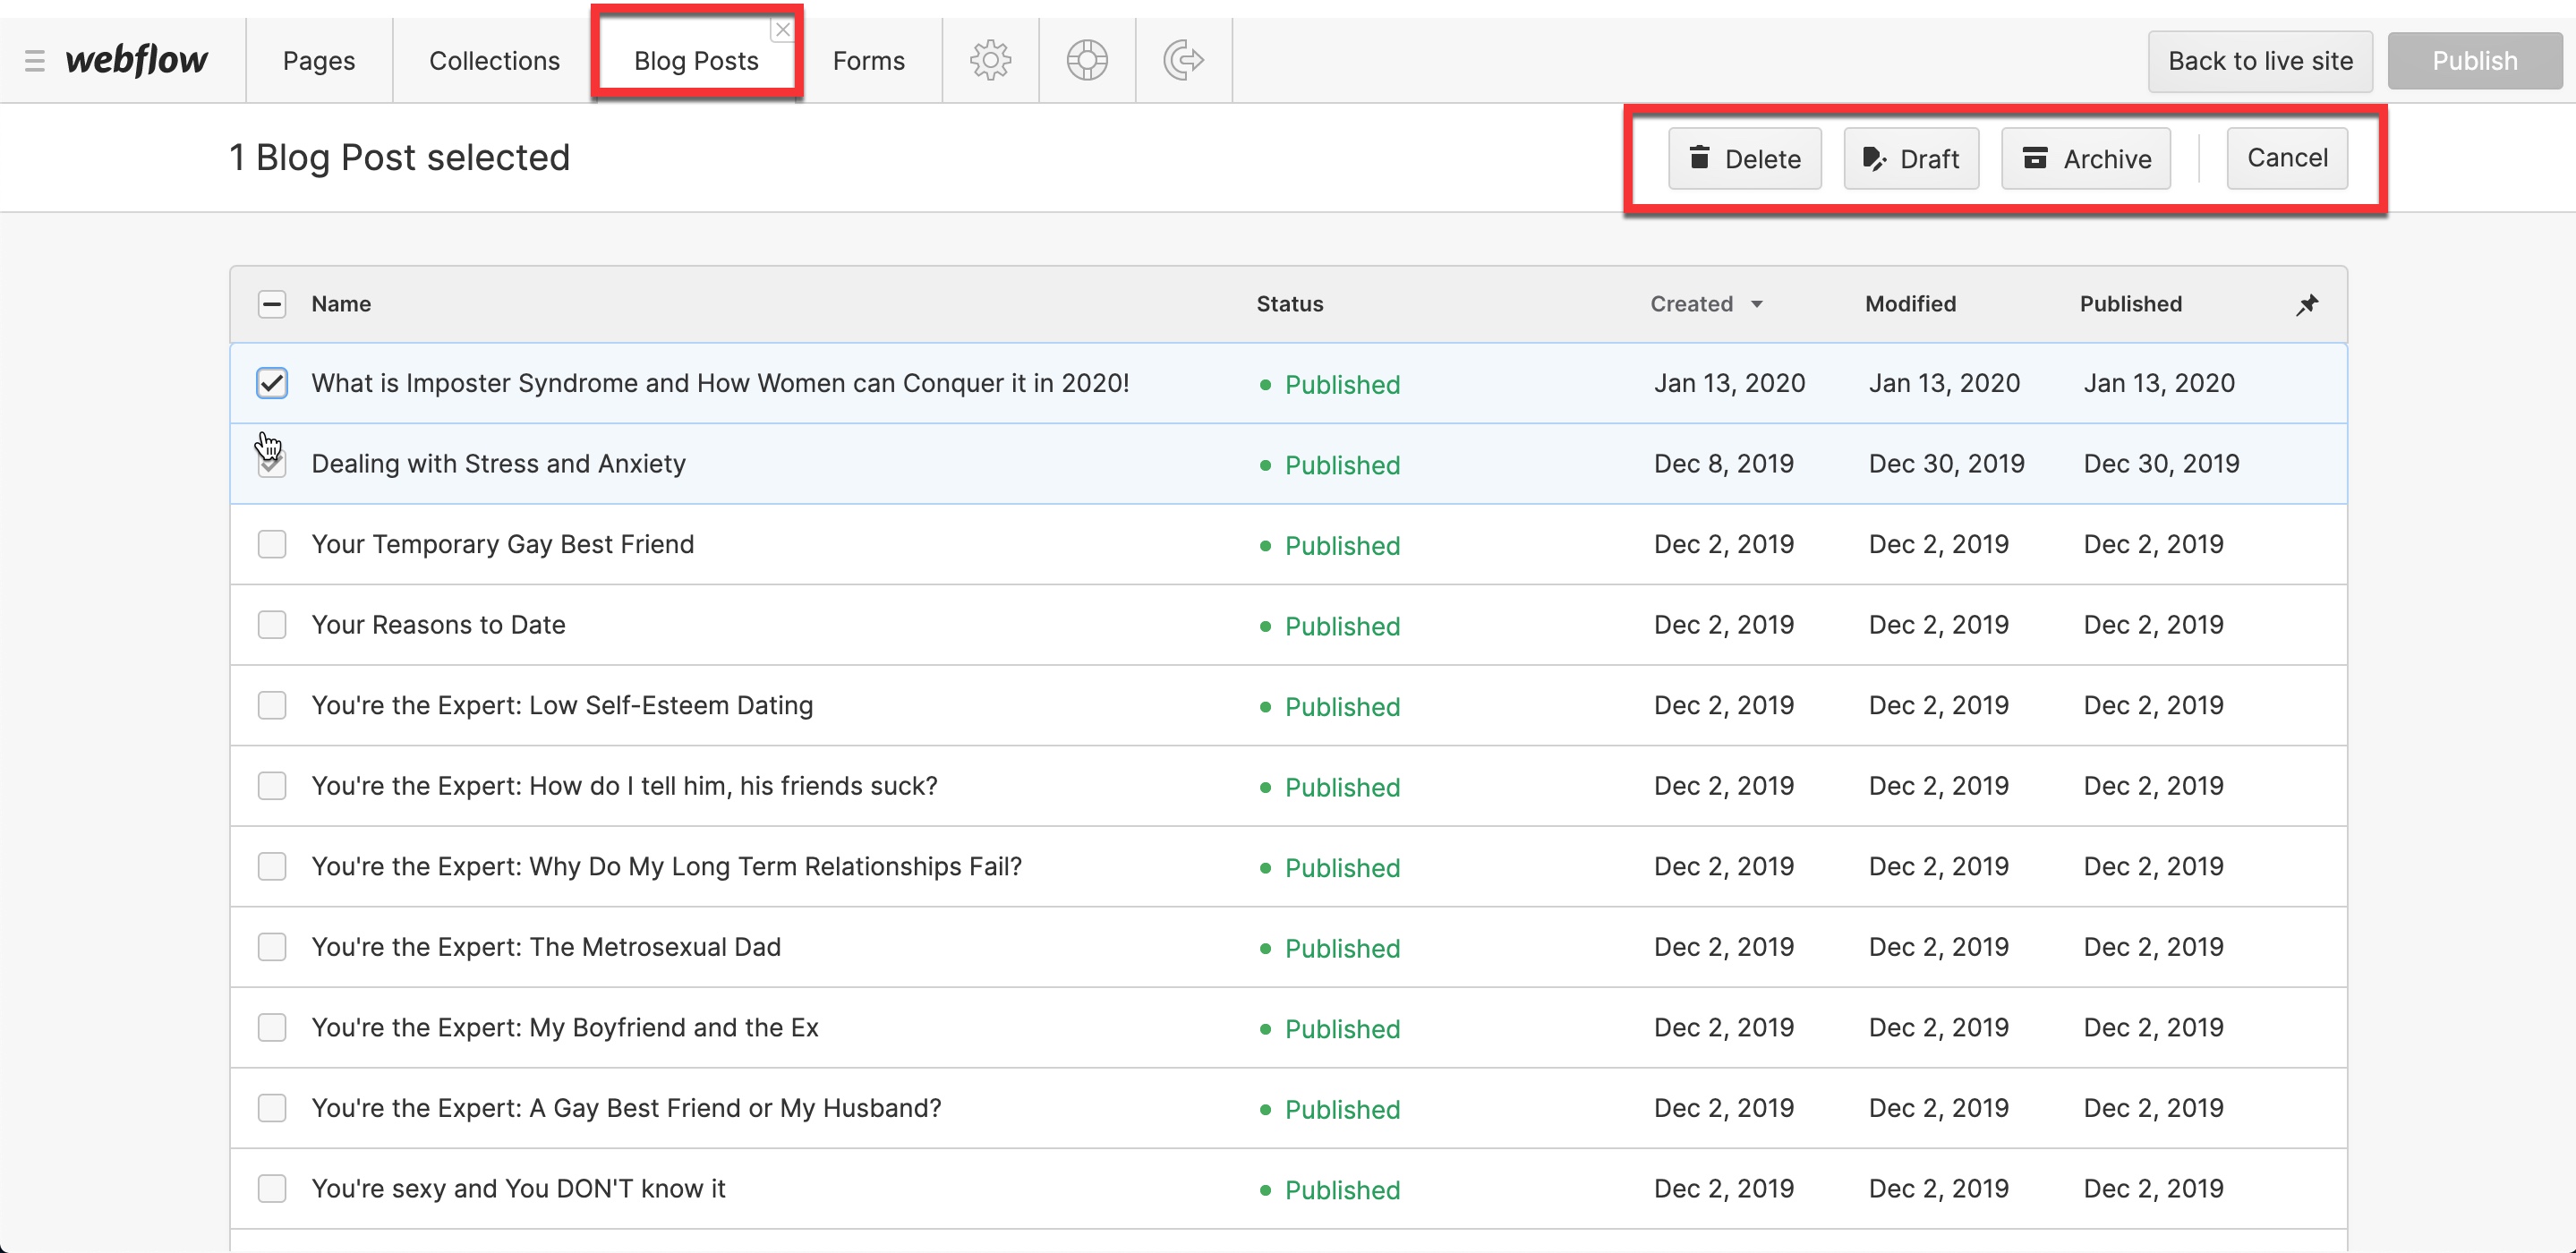Check The Metrosexual Dad post checkbox
Image resolution: width=2576 pixels, height=1253 pixels.
(271, 947)
